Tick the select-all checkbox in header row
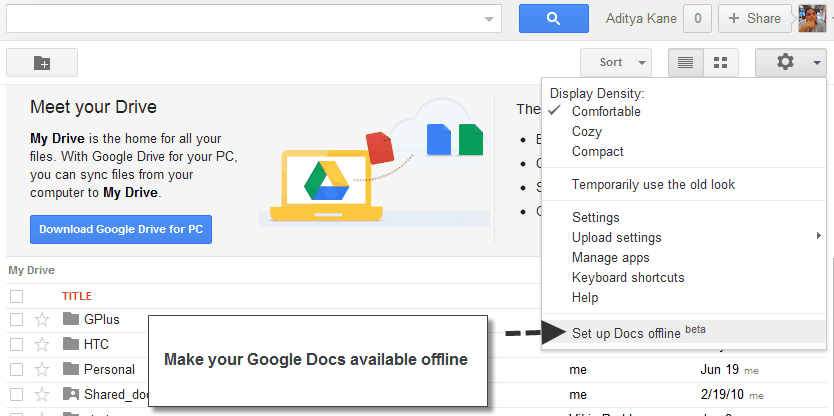 [x=16, y=296]
